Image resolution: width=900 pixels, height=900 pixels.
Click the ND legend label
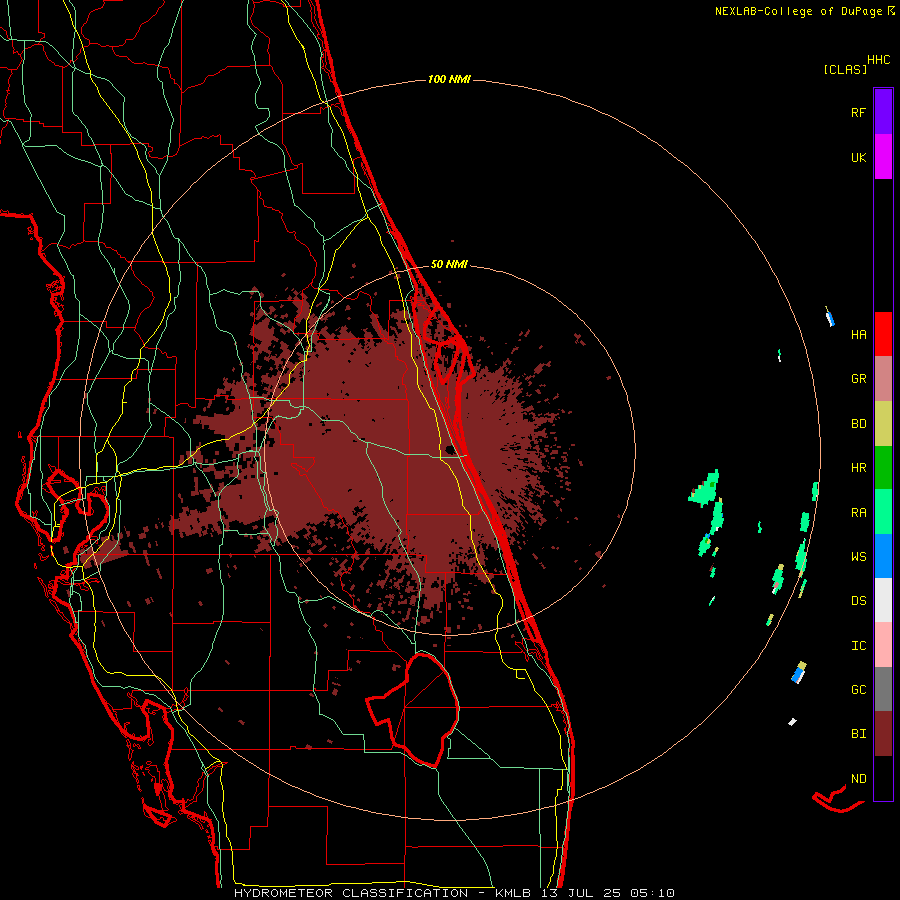click(x=858, y=779)
